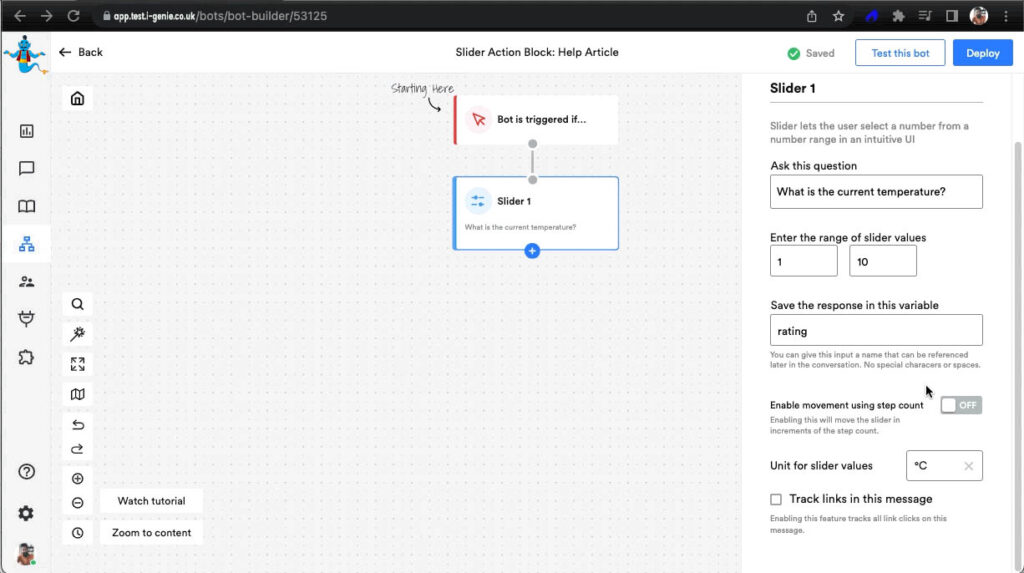Clear the °C unit with X icon
The width and height of the screenshot is (1024, 573).
[968, 466]
